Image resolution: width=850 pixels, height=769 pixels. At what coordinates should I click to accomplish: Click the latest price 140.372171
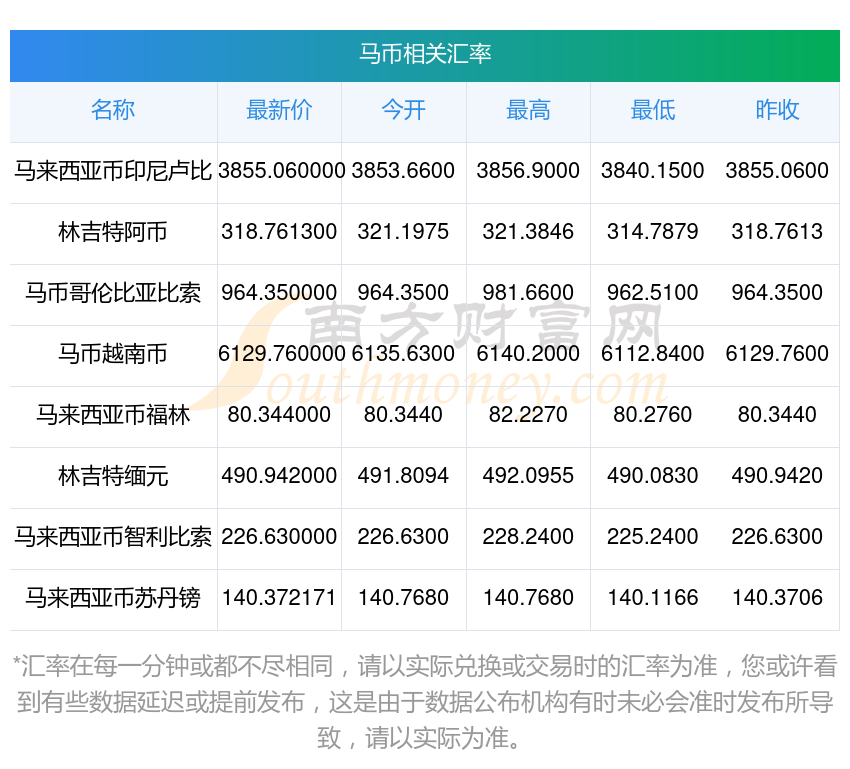(x=279, y=598)
